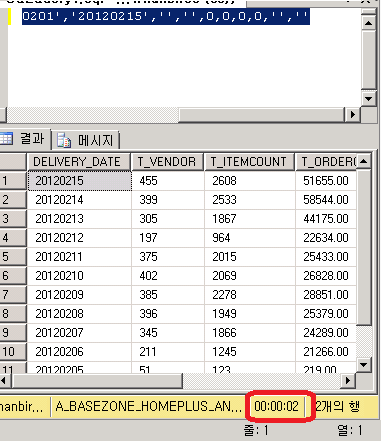Click T_VENDOR value 197
This screenshot has height=443, width=381.
tap(168, 238)
